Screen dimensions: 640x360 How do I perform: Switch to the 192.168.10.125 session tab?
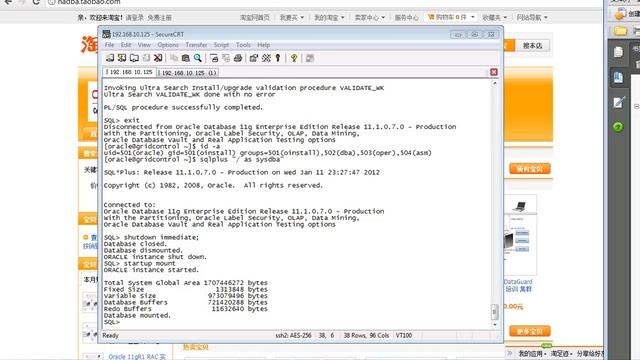click(x=129, y=72)
